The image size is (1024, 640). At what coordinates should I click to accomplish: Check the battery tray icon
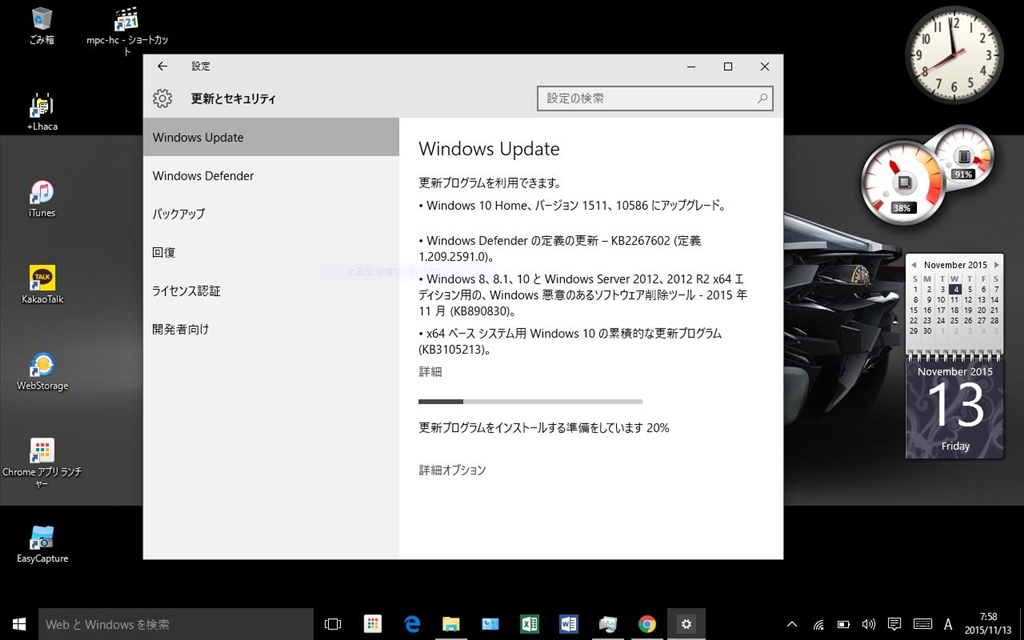[843, 624]
